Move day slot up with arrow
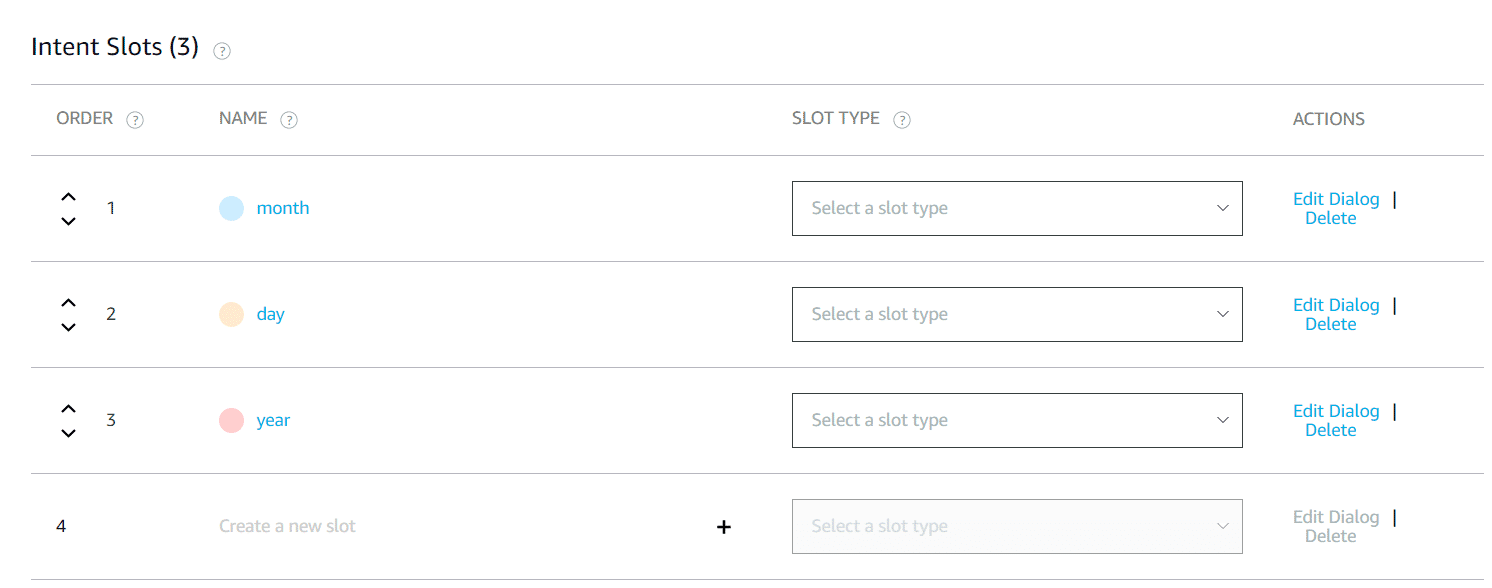The width and height of the screenshot is (1492, 588). (68, 303)
